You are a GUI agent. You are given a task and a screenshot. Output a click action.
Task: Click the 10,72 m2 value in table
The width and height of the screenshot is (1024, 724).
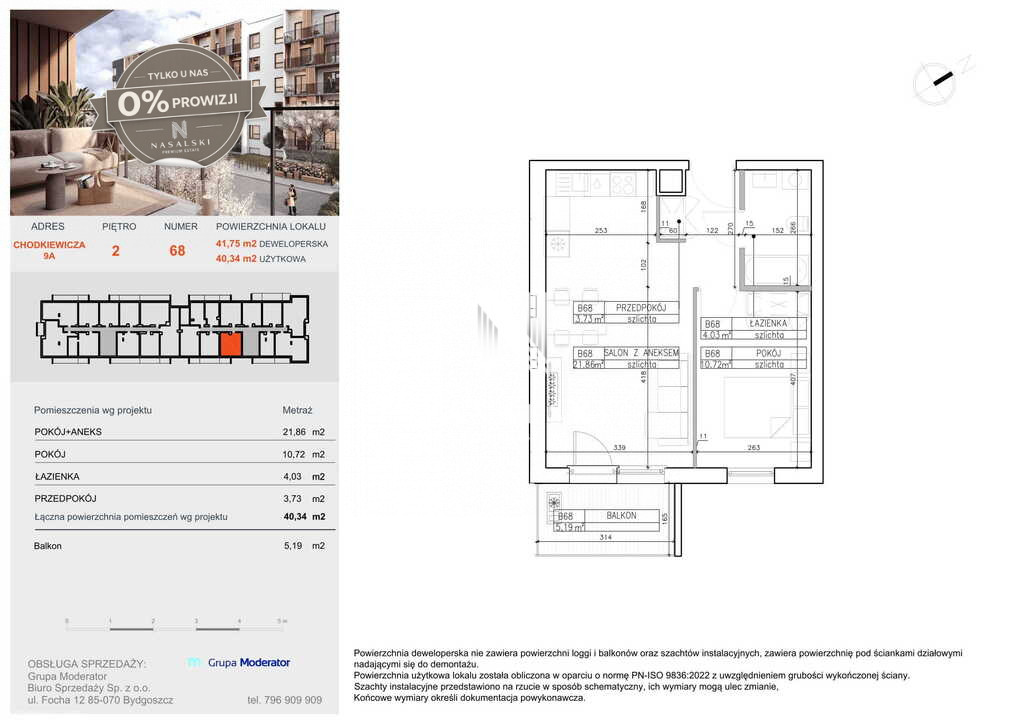(304, 454)
